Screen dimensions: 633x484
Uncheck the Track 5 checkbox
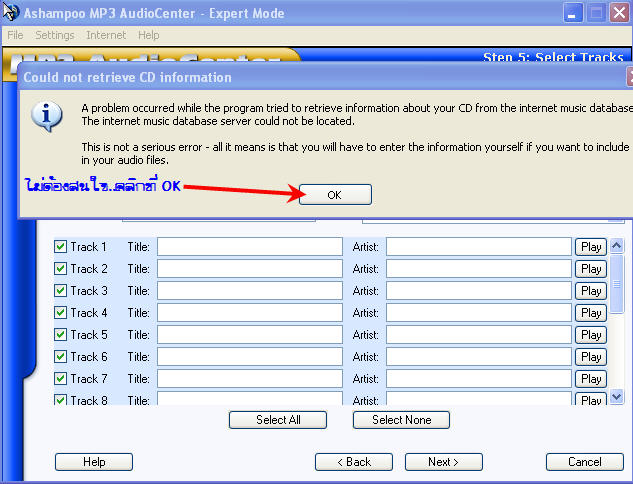[61, 335]
